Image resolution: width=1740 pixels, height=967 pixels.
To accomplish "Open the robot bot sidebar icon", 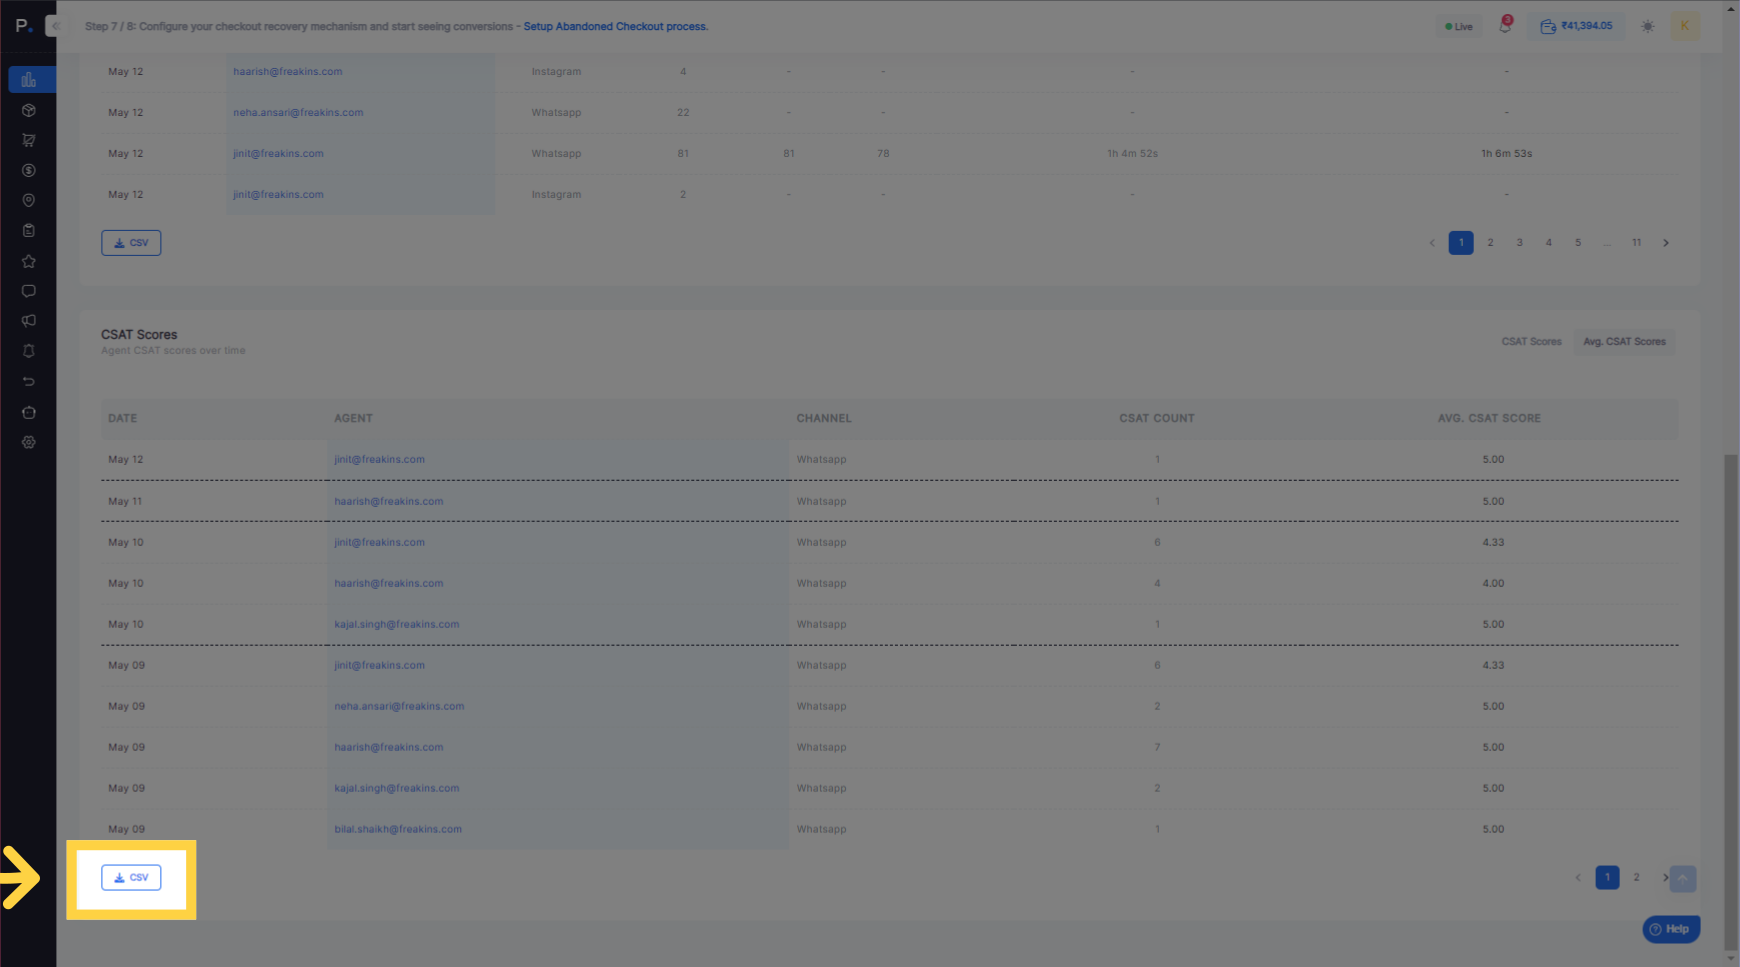I will click(x=29, y=412).
